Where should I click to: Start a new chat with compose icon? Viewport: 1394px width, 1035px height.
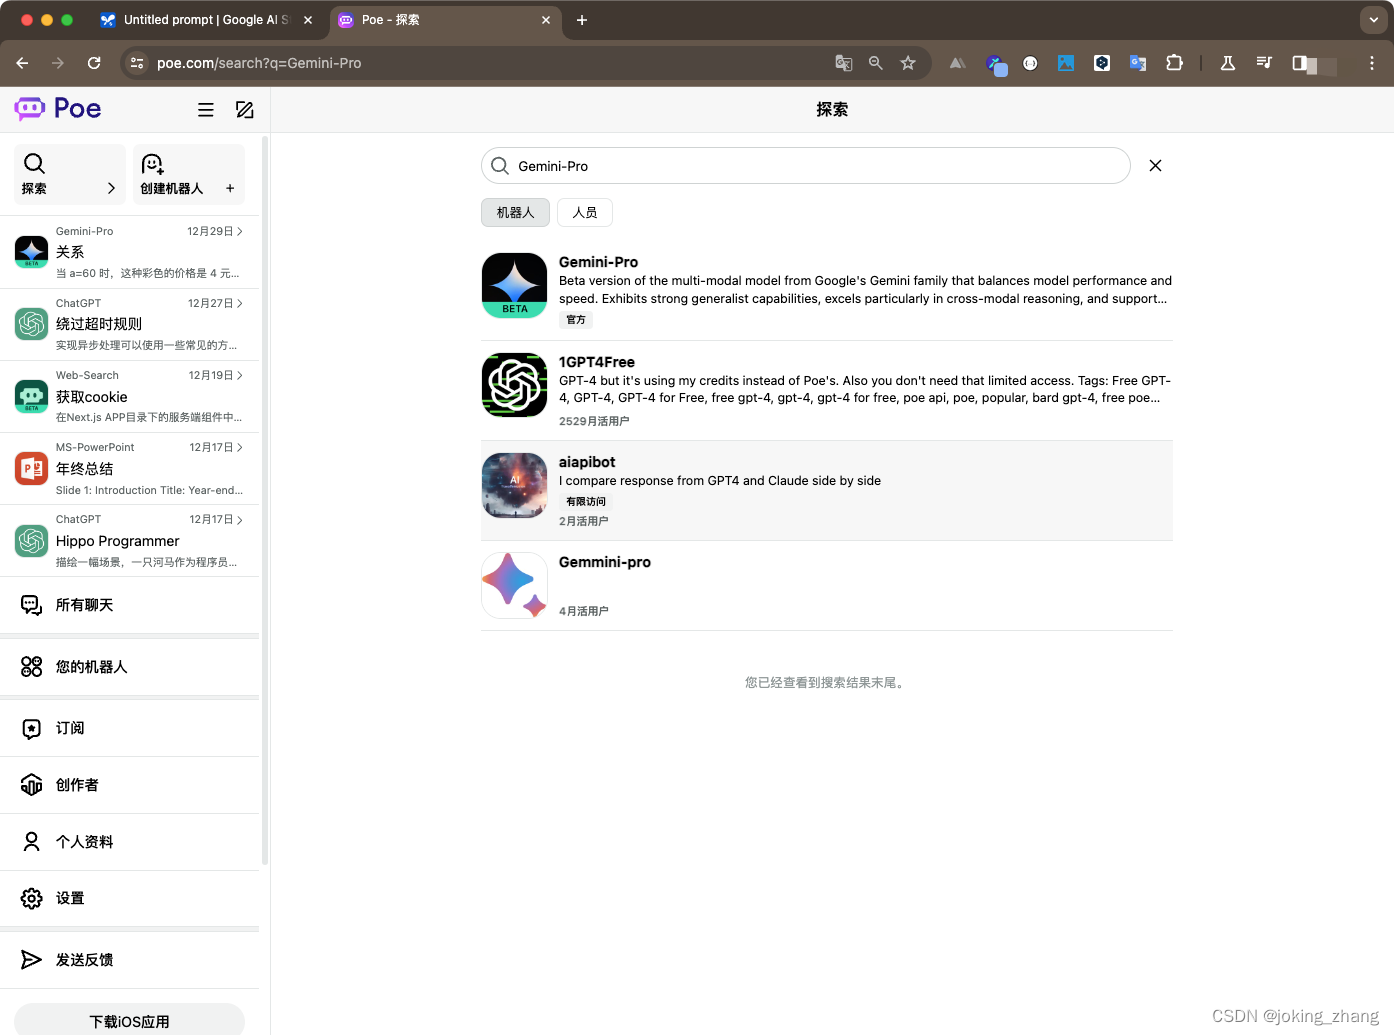click(245, 110)
